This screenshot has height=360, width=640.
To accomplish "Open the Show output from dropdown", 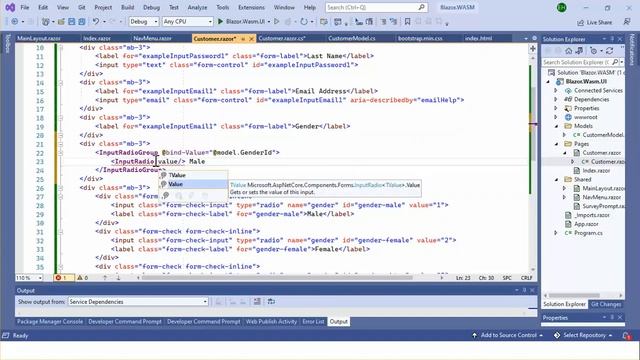I will 138,302.
